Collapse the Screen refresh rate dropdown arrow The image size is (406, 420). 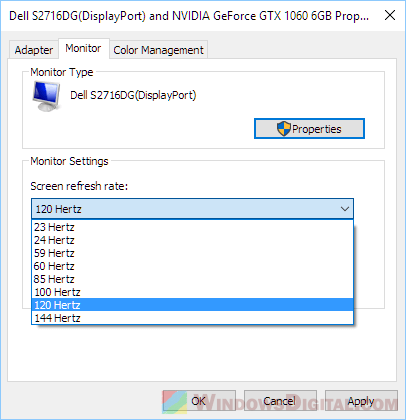(x=345, y=209)
